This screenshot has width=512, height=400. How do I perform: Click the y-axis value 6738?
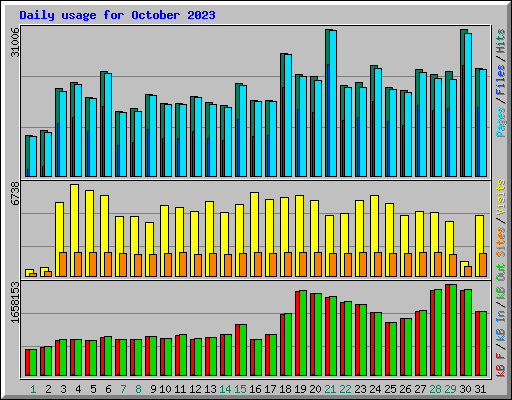(15, 194)
